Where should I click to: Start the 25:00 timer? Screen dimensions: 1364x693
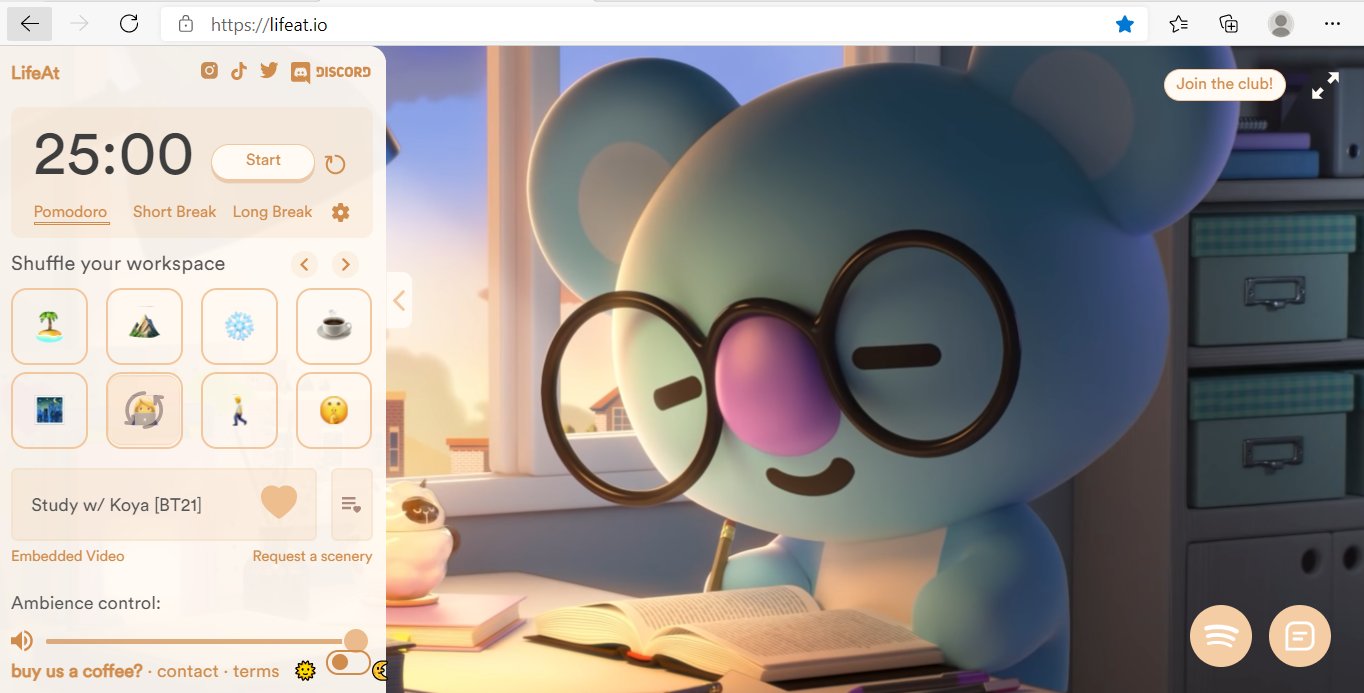click(263, 162)
